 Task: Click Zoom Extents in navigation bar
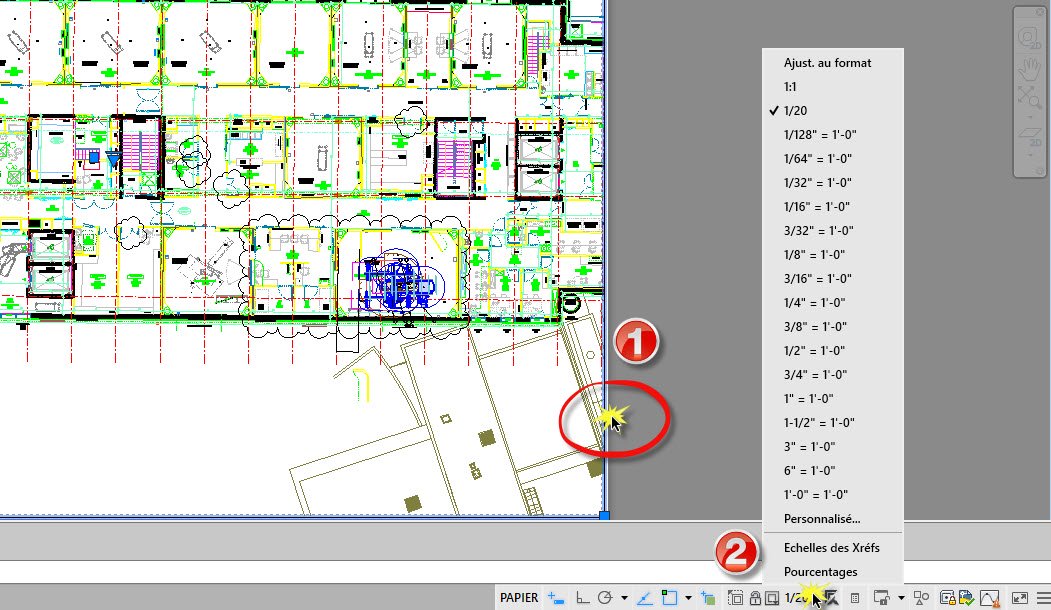click(x=1028, y=97)
